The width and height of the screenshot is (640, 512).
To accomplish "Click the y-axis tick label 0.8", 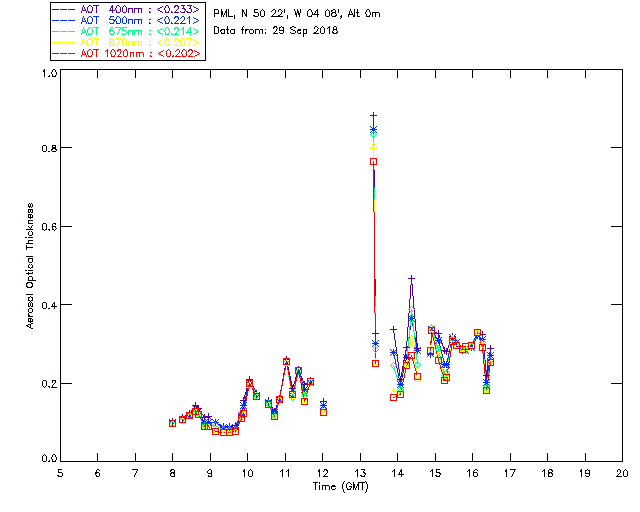I will coord(49,148).
